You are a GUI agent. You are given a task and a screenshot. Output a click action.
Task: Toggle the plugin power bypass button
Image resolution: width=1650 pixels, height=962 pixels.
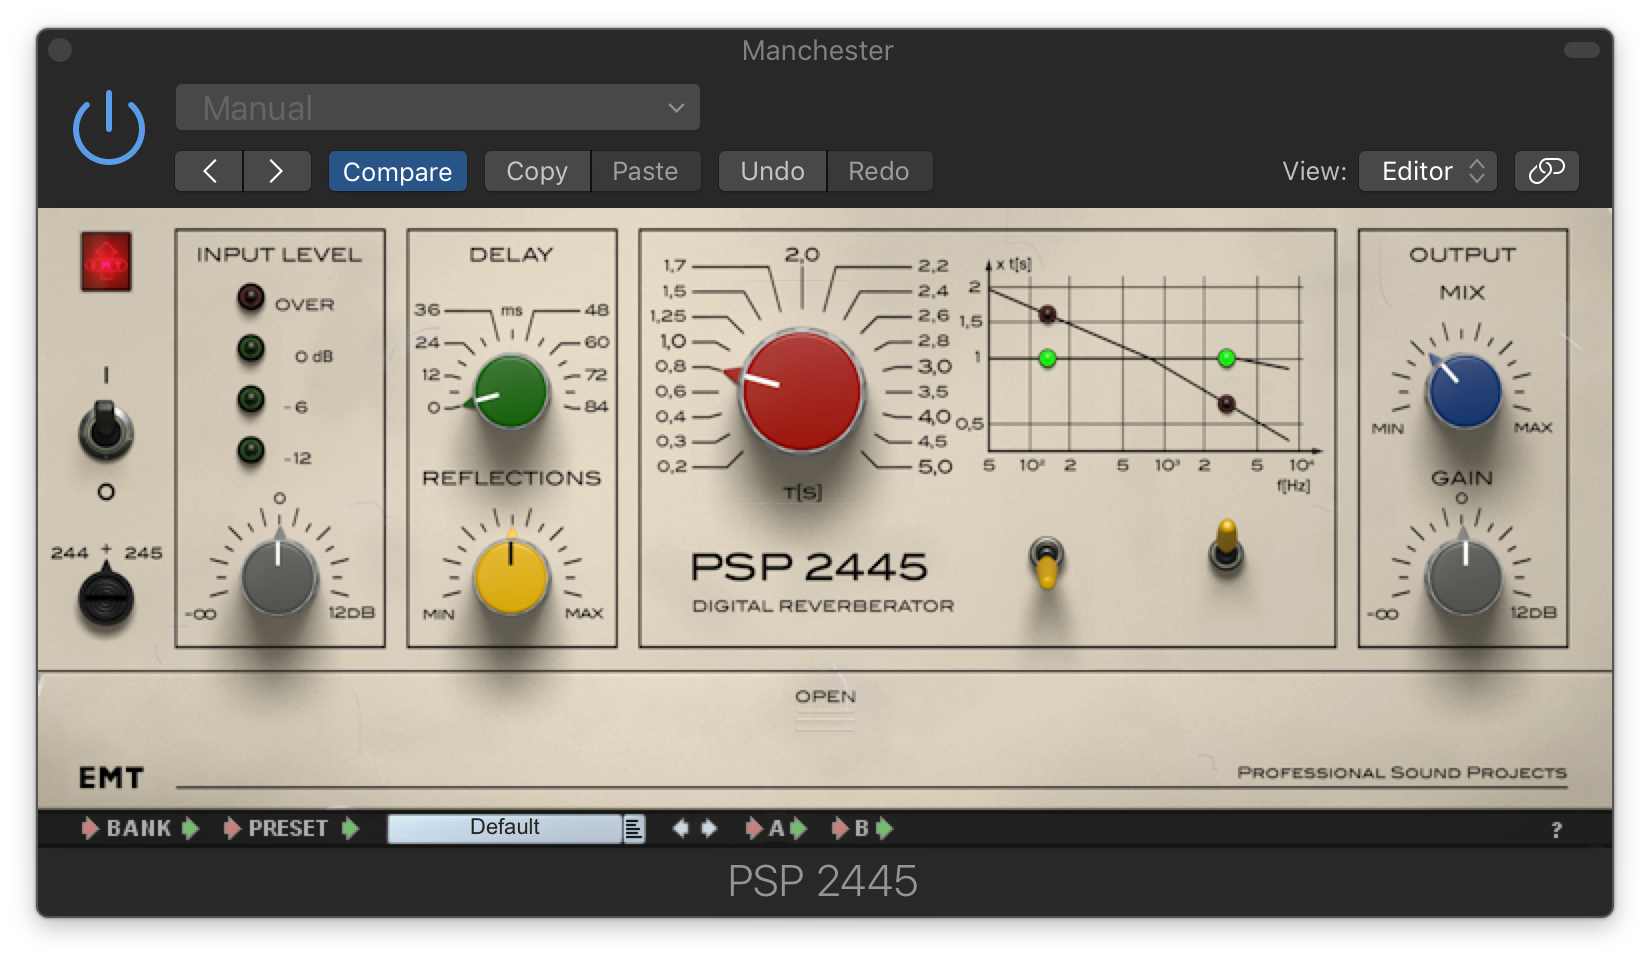(109, 128)
